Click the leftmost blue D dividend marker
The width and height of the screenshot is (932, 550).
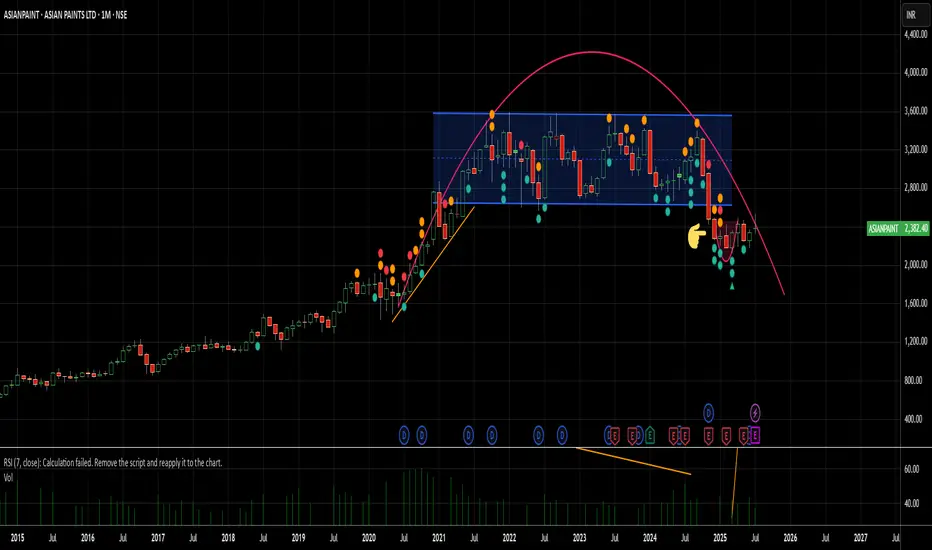coord(405,434)
